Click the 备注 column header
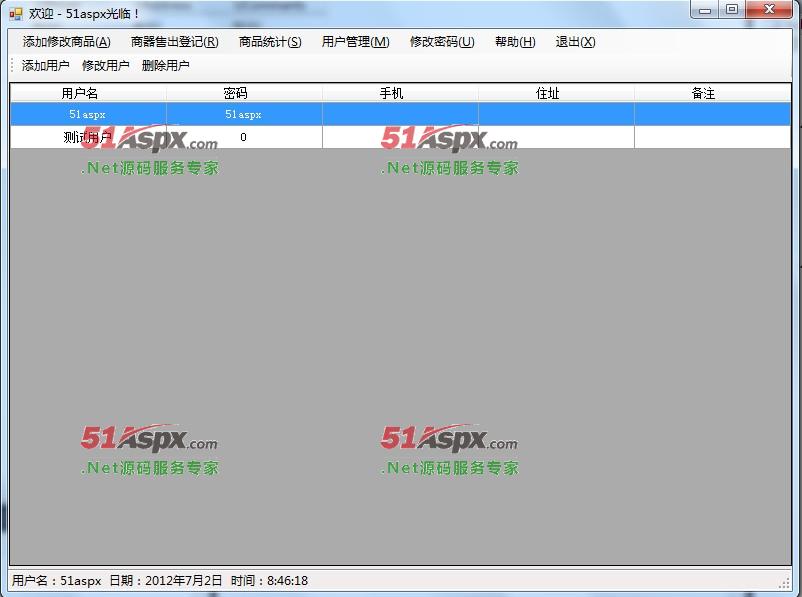 coord(713,92)
